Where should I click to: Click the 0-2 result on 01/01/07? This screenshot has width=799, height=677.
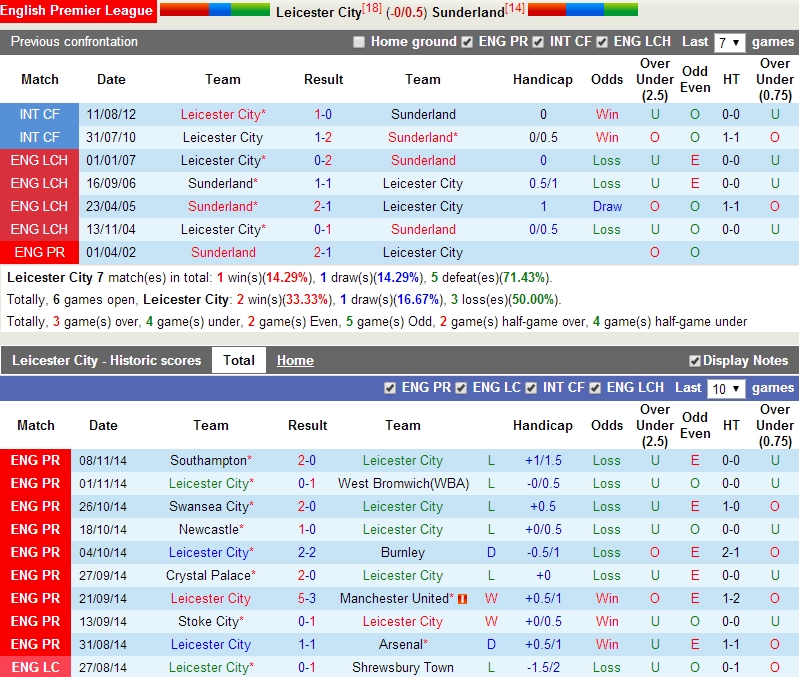323,160
